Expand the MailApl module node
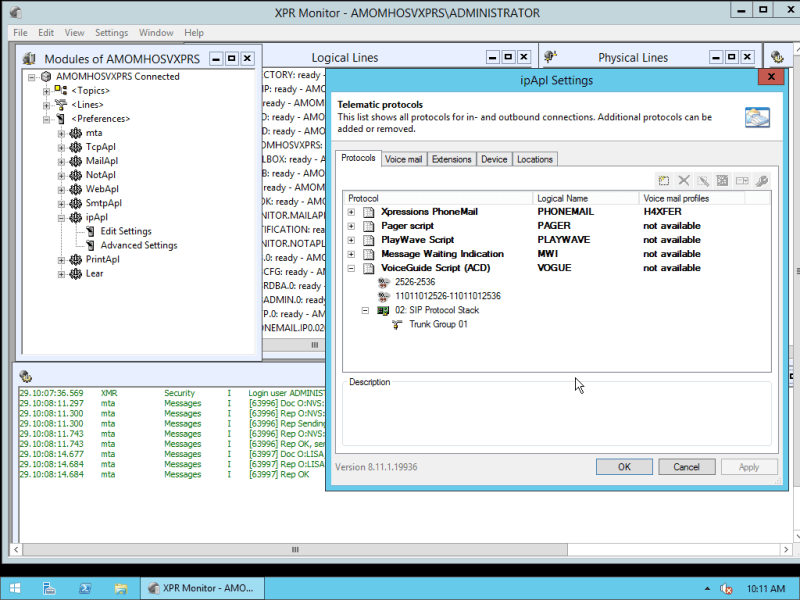 pos(61,161)
